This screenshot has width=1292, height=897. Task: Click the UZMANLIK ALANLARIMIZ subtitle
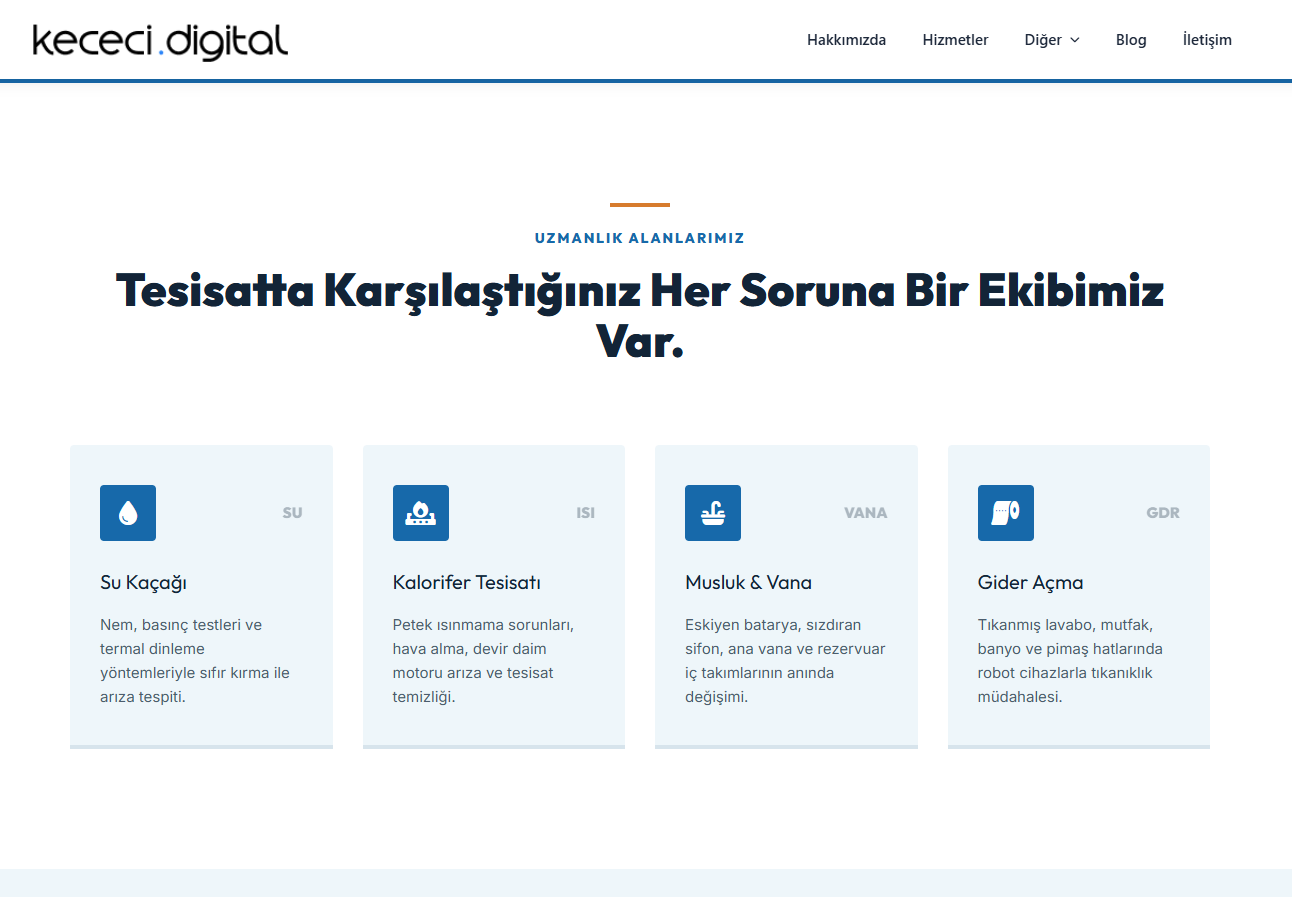[640, 238]
